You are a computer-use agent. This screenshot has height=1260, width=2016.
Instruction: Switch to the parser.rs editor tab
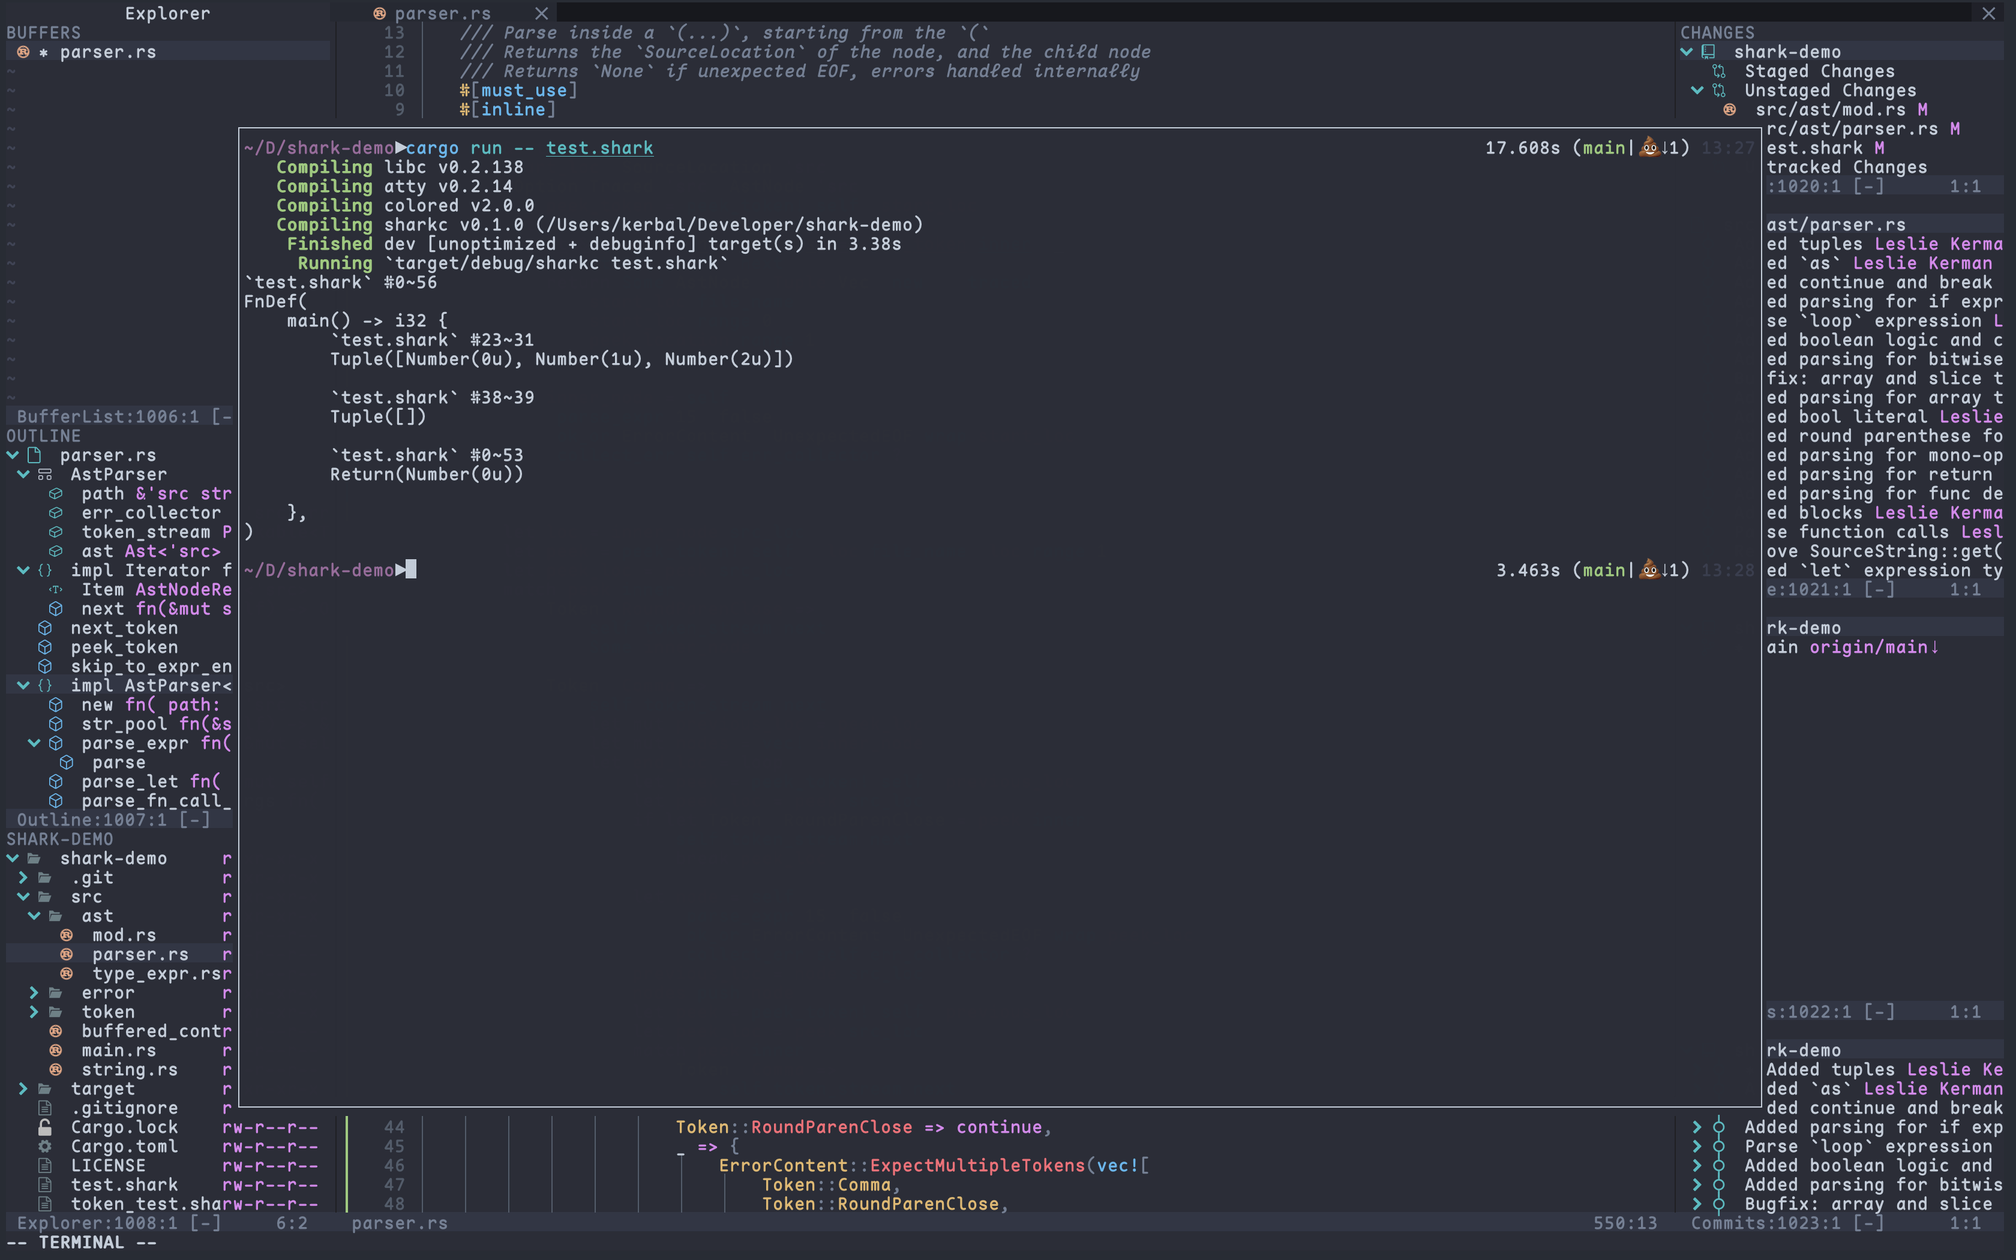[x=443, y=13]
